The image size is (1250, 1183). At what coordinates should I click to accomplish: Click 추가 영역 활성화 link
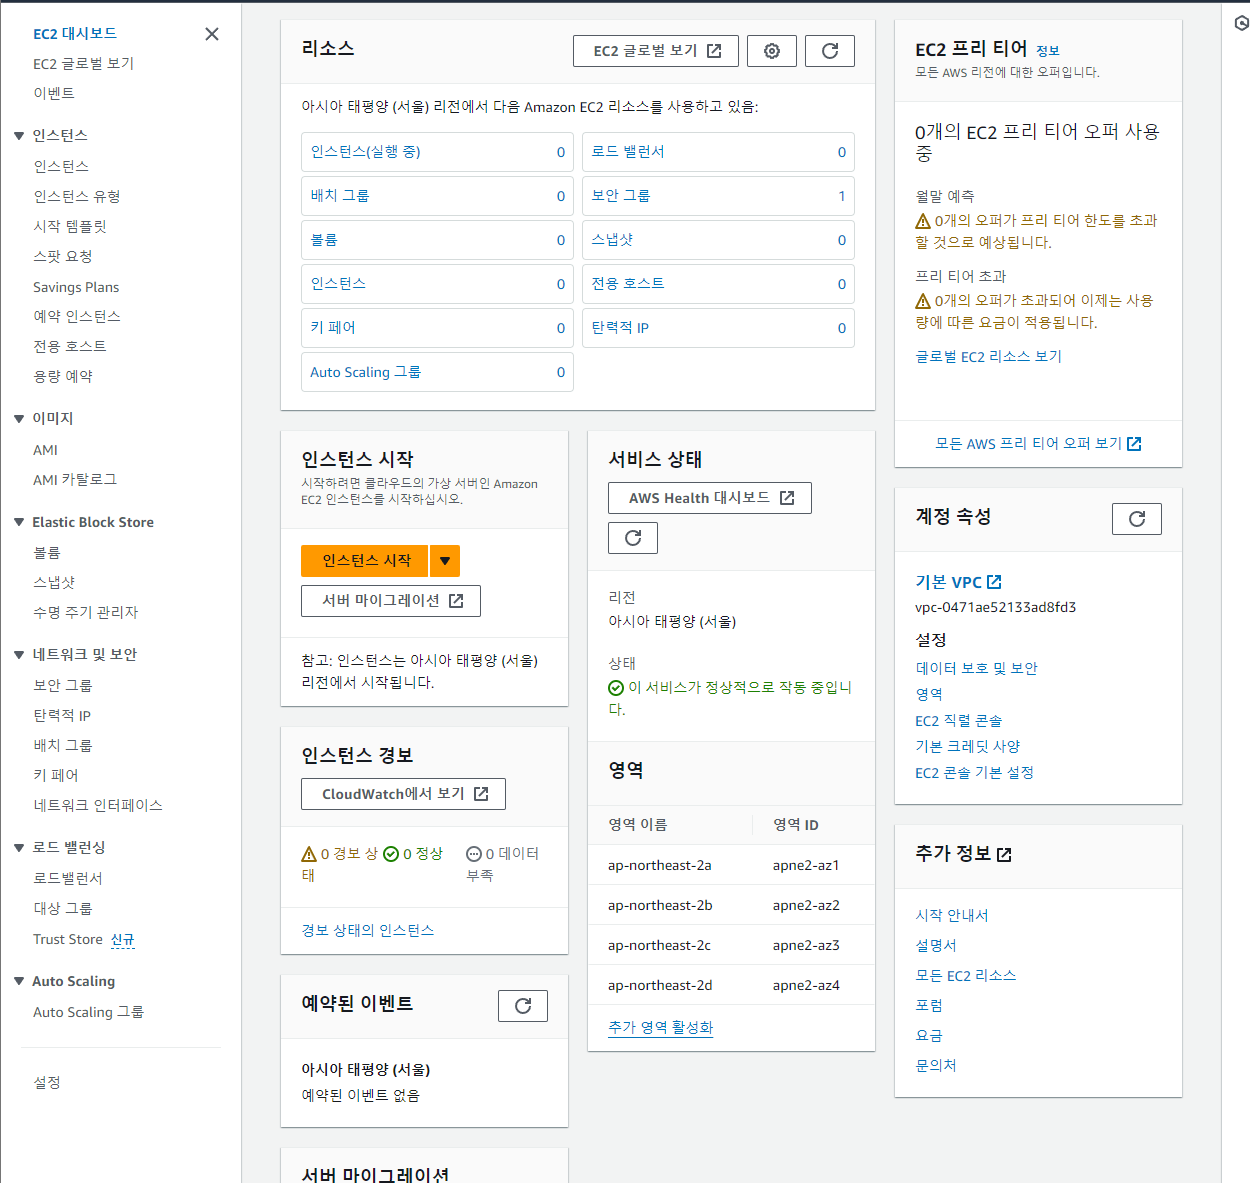coord(660,1028)
